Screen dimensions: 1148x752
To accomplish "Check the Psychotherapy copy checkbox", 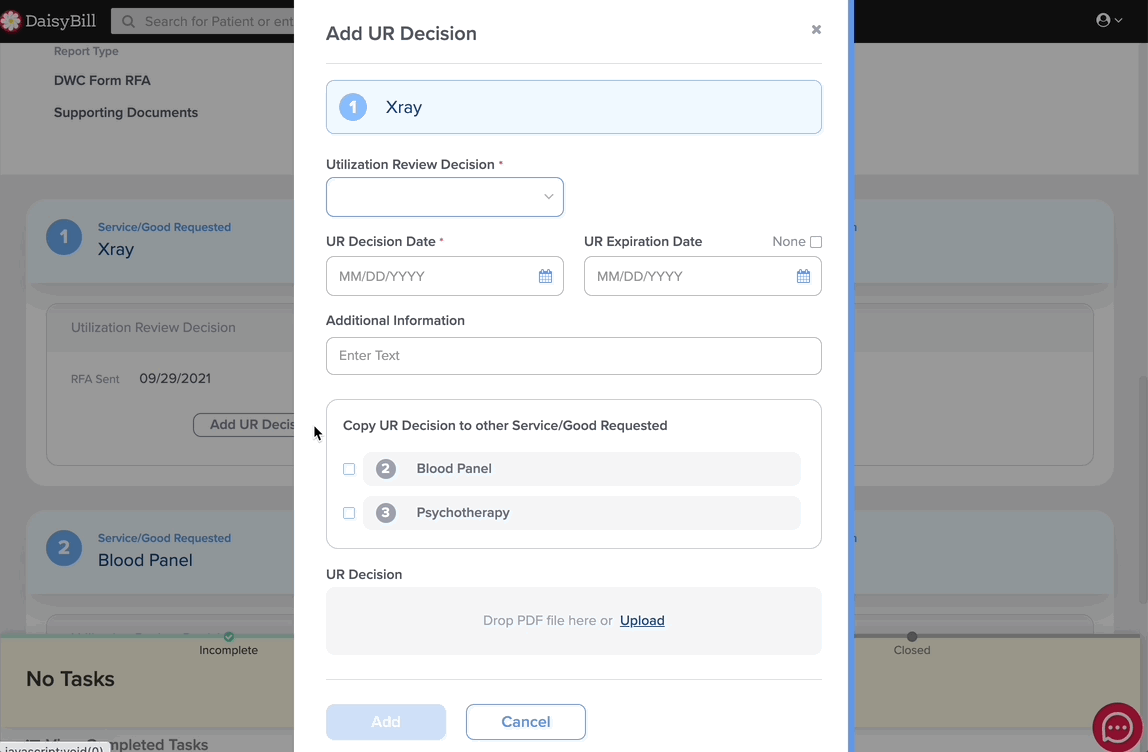I will (x=349, y=513).
